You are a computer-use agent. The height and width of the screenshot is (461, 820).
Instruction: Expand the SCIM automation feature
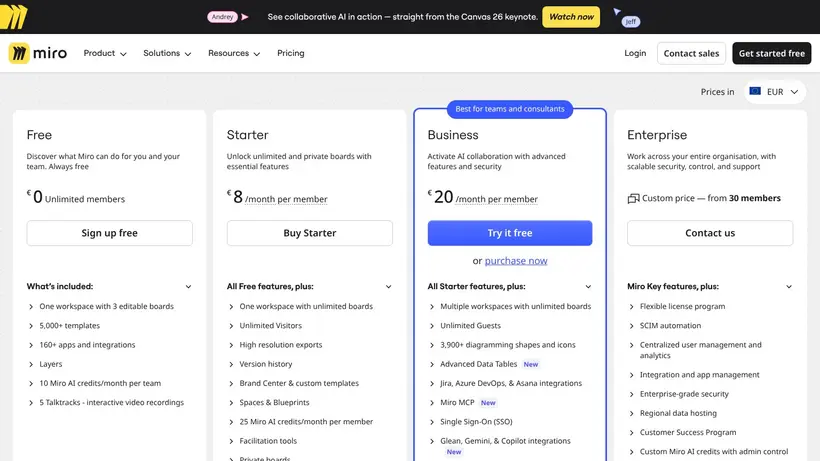tap(665, 326)
